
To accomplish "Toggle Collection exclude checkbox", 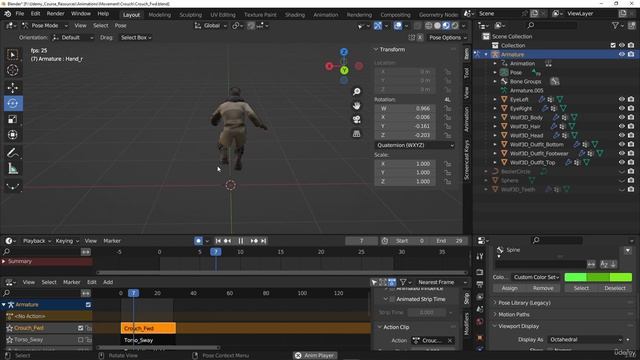I will coord(613,45).
